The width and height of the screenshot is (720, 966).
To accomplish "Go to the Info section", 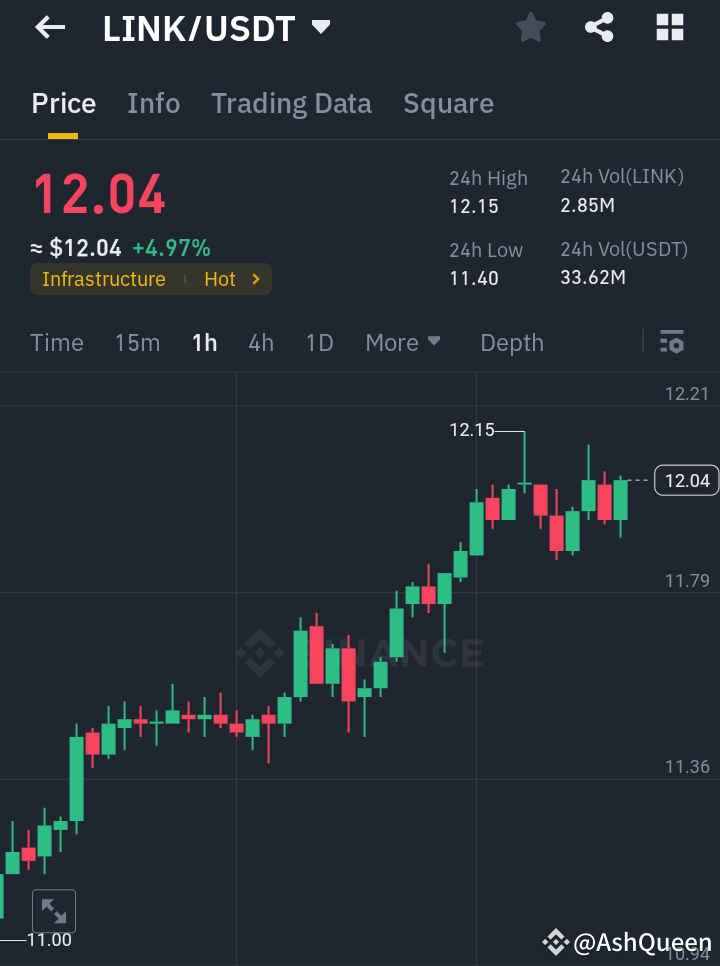I will (153, 103).
